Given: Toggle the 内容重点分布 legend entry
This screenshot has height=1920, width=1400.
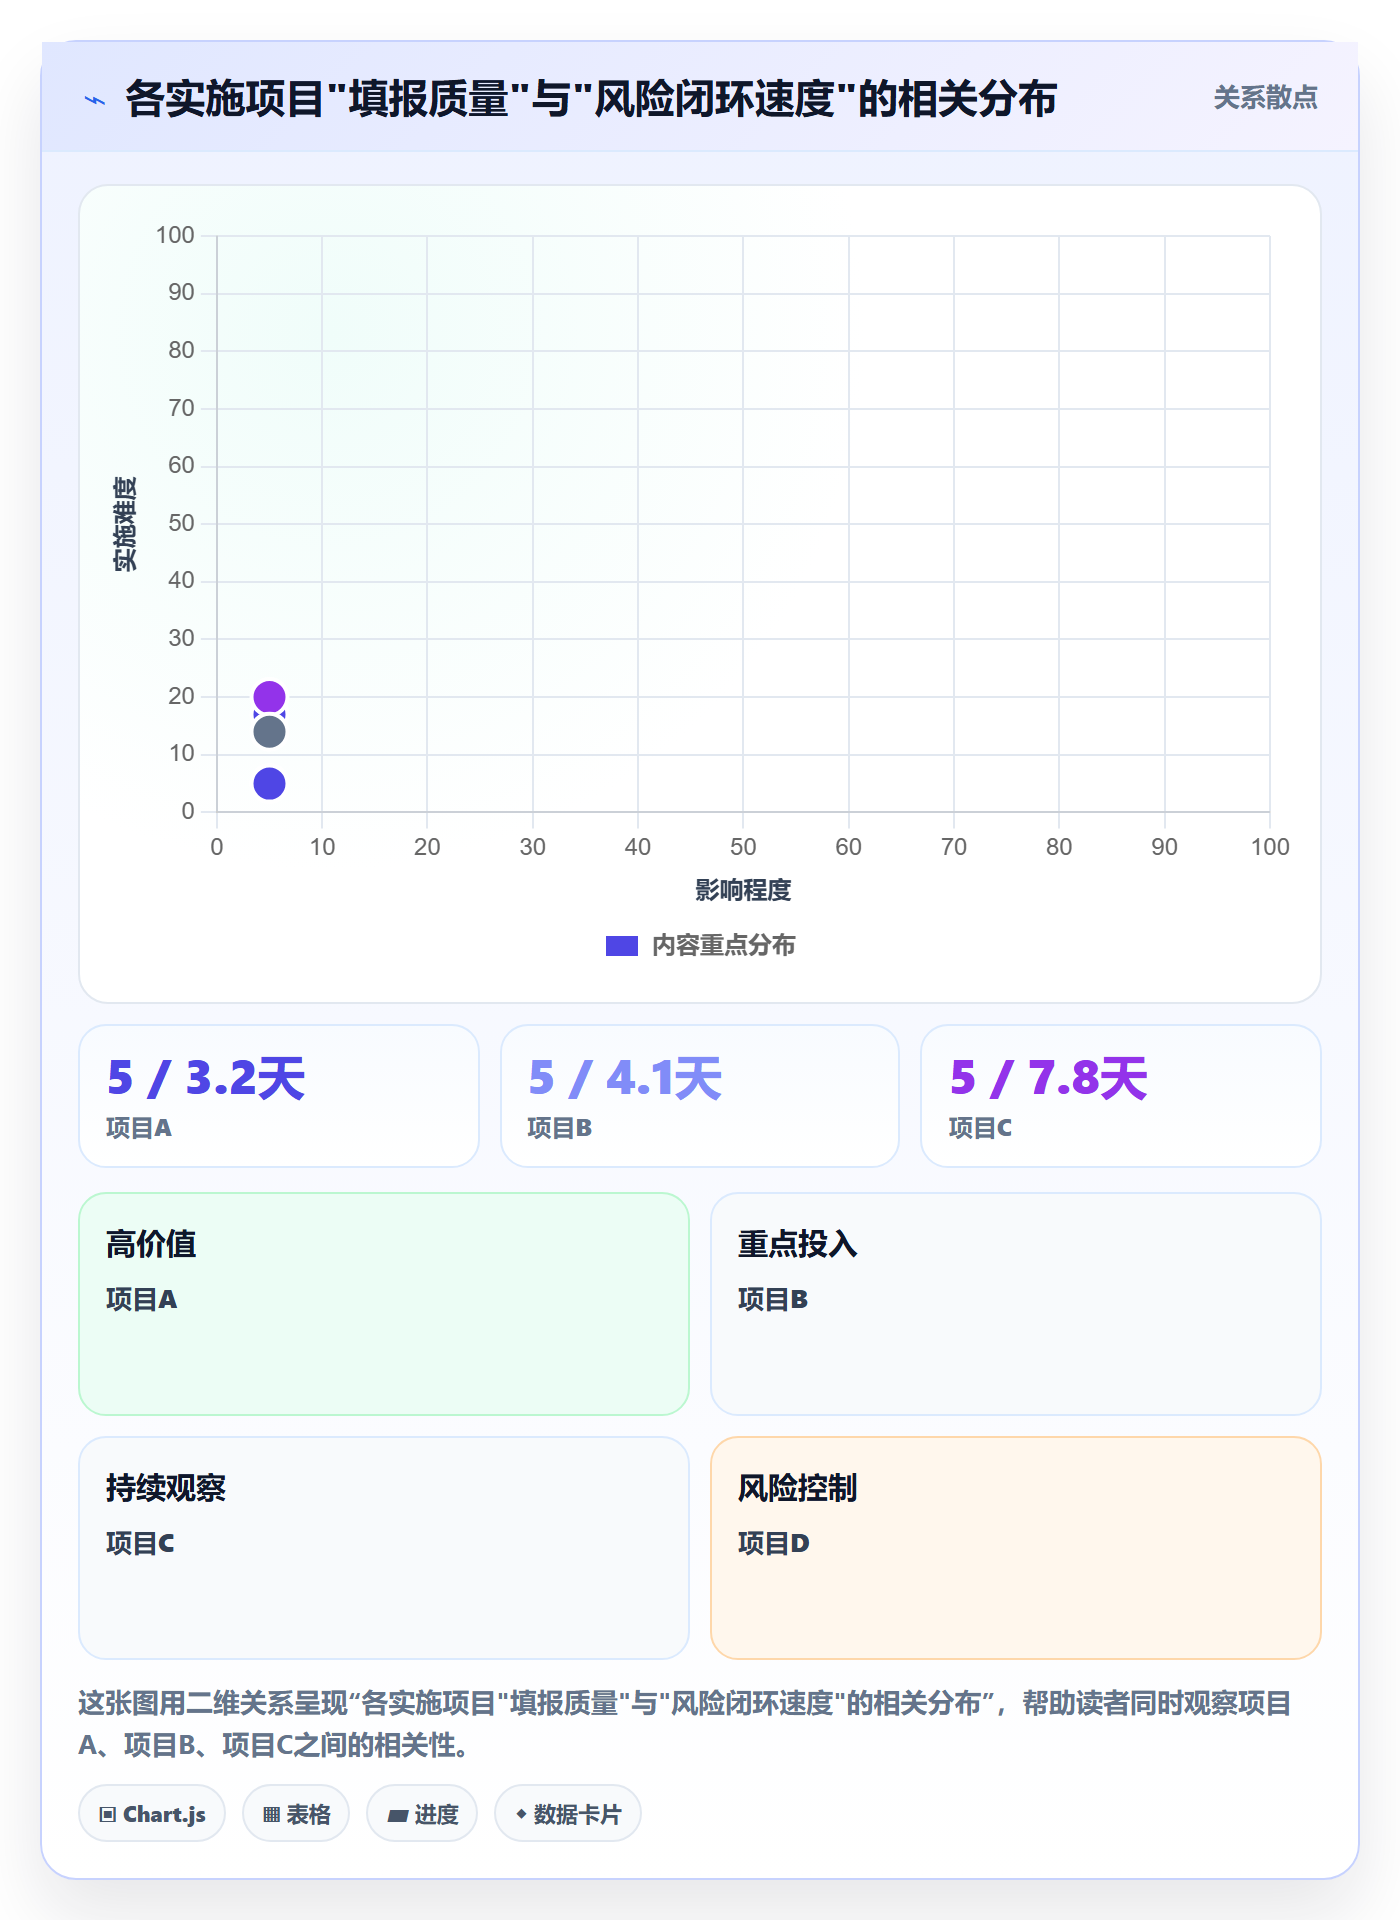Looking at the screenshot, I should pos(700,945).
